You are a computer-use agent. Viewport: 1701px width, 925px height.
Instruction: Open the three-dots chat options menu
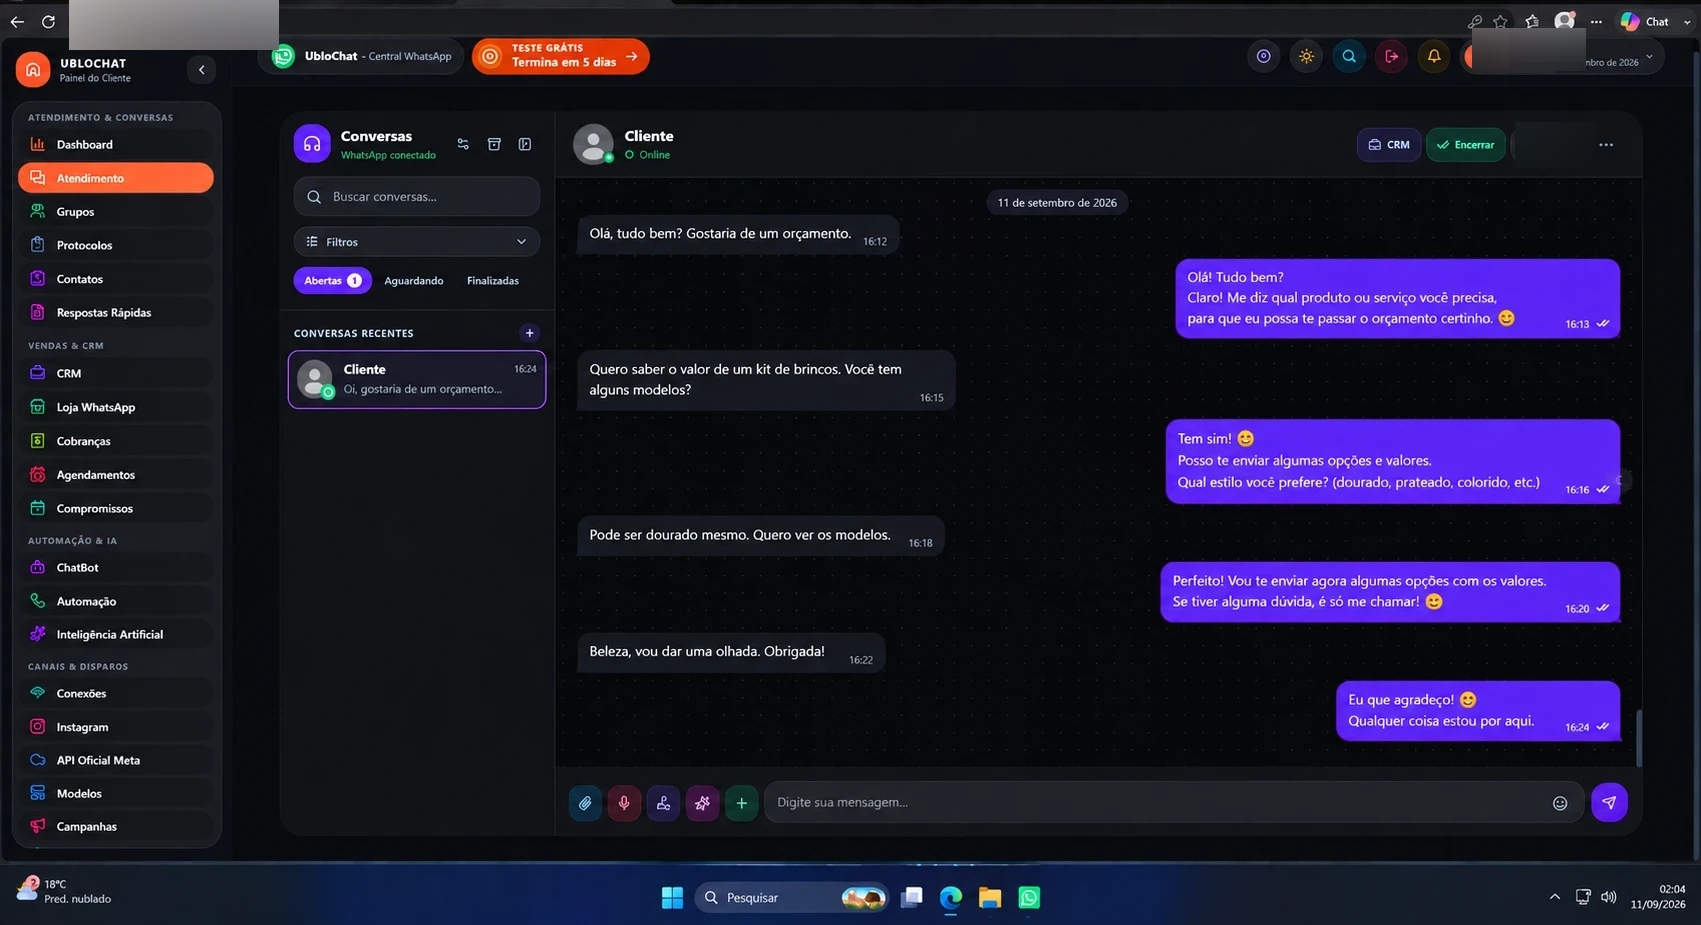pyautogui.click(x=1606, y=145)
